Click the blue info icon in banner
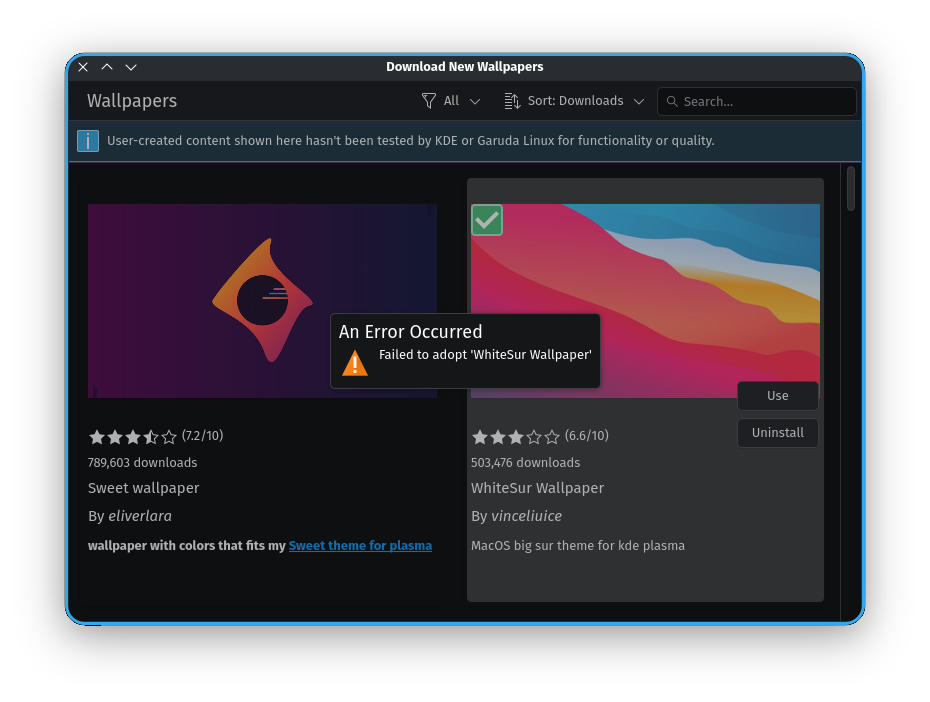This screenshot has height=702, width=930. 88,141
